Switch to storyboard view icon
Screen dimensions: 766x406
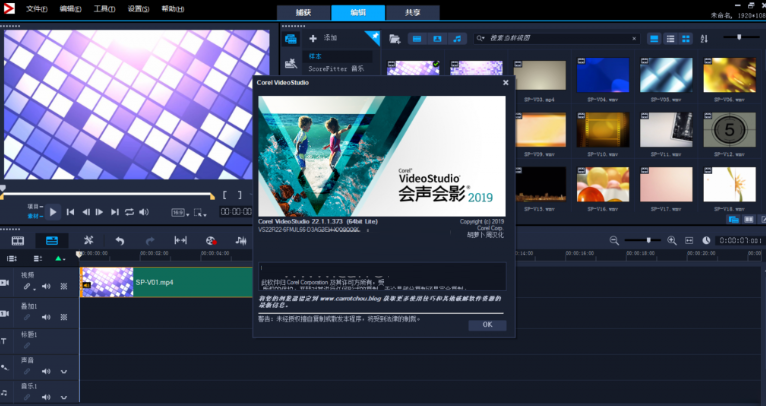18,240
